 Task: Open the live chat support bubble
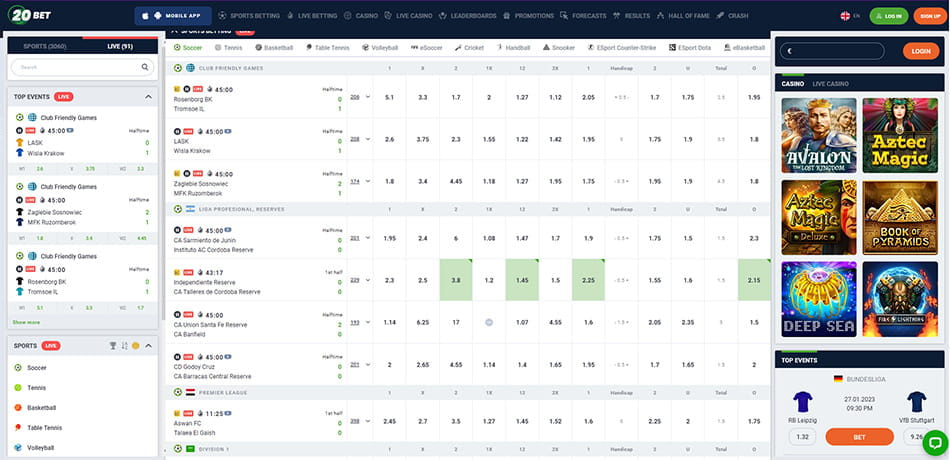tap(935, 443)
